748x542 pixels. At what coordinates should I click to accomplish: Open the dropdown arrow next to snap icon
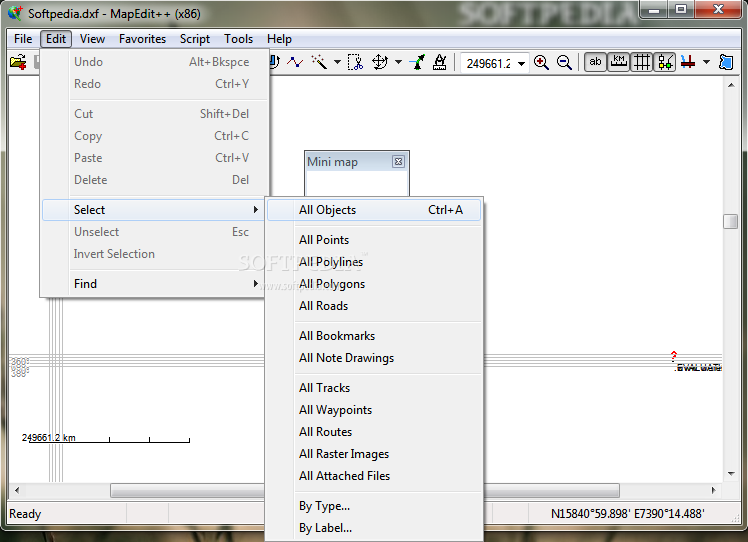click(706, 62)
